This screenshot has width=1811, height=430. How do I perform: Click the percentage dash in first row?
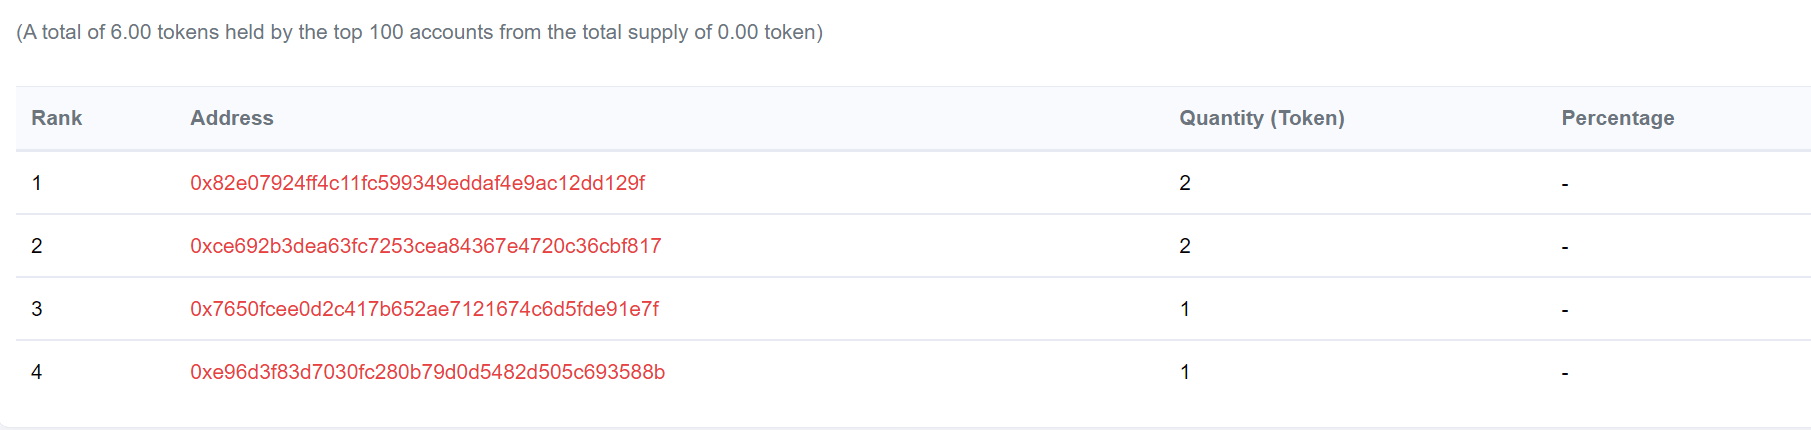[x=1565, y=184]
